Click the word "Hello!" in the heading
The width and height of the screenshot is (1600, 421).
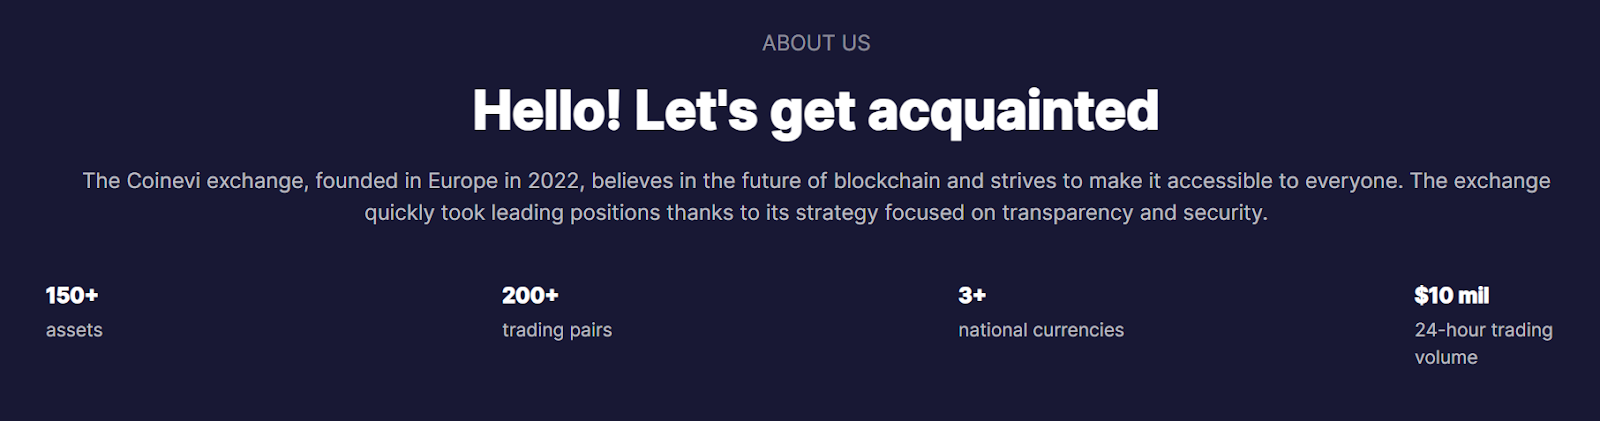point(546,110)
